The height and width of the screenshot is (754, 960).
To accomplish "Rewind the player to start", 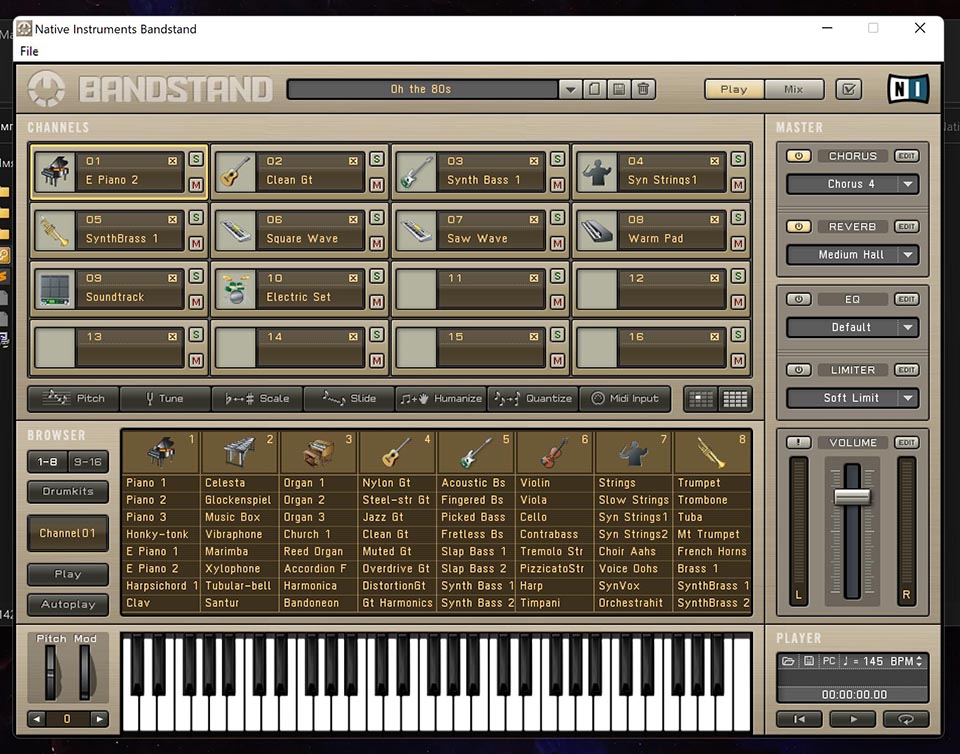I will [799, 719].
